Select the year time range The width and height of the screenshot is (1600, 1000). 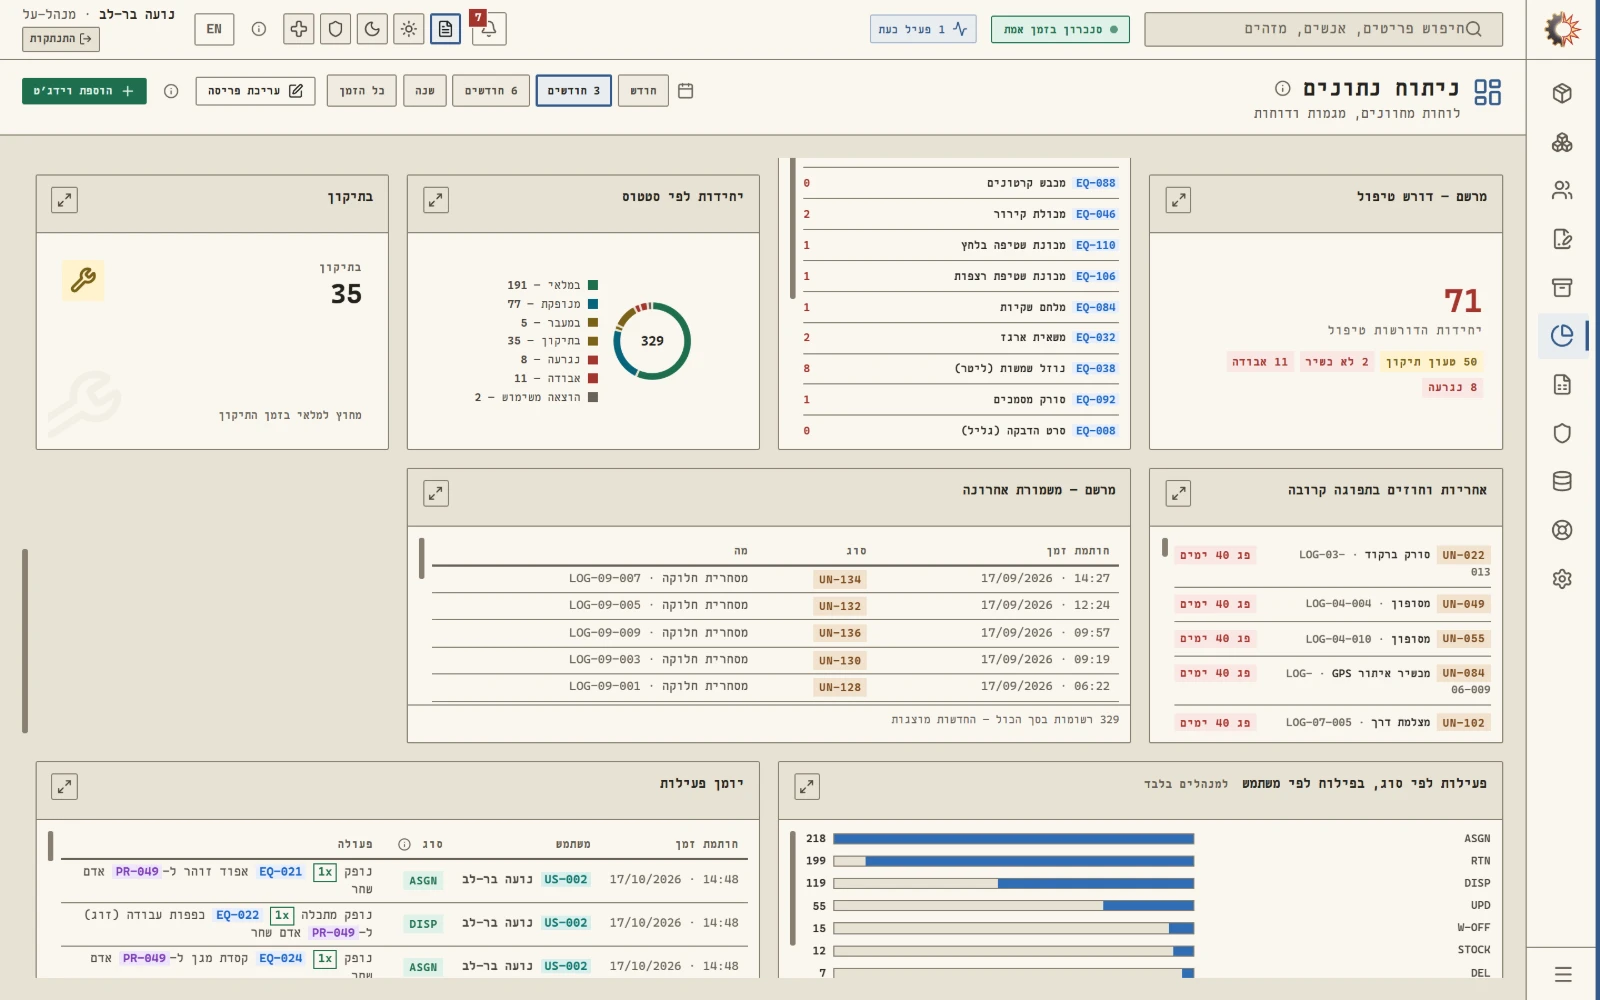click(425, 91)
